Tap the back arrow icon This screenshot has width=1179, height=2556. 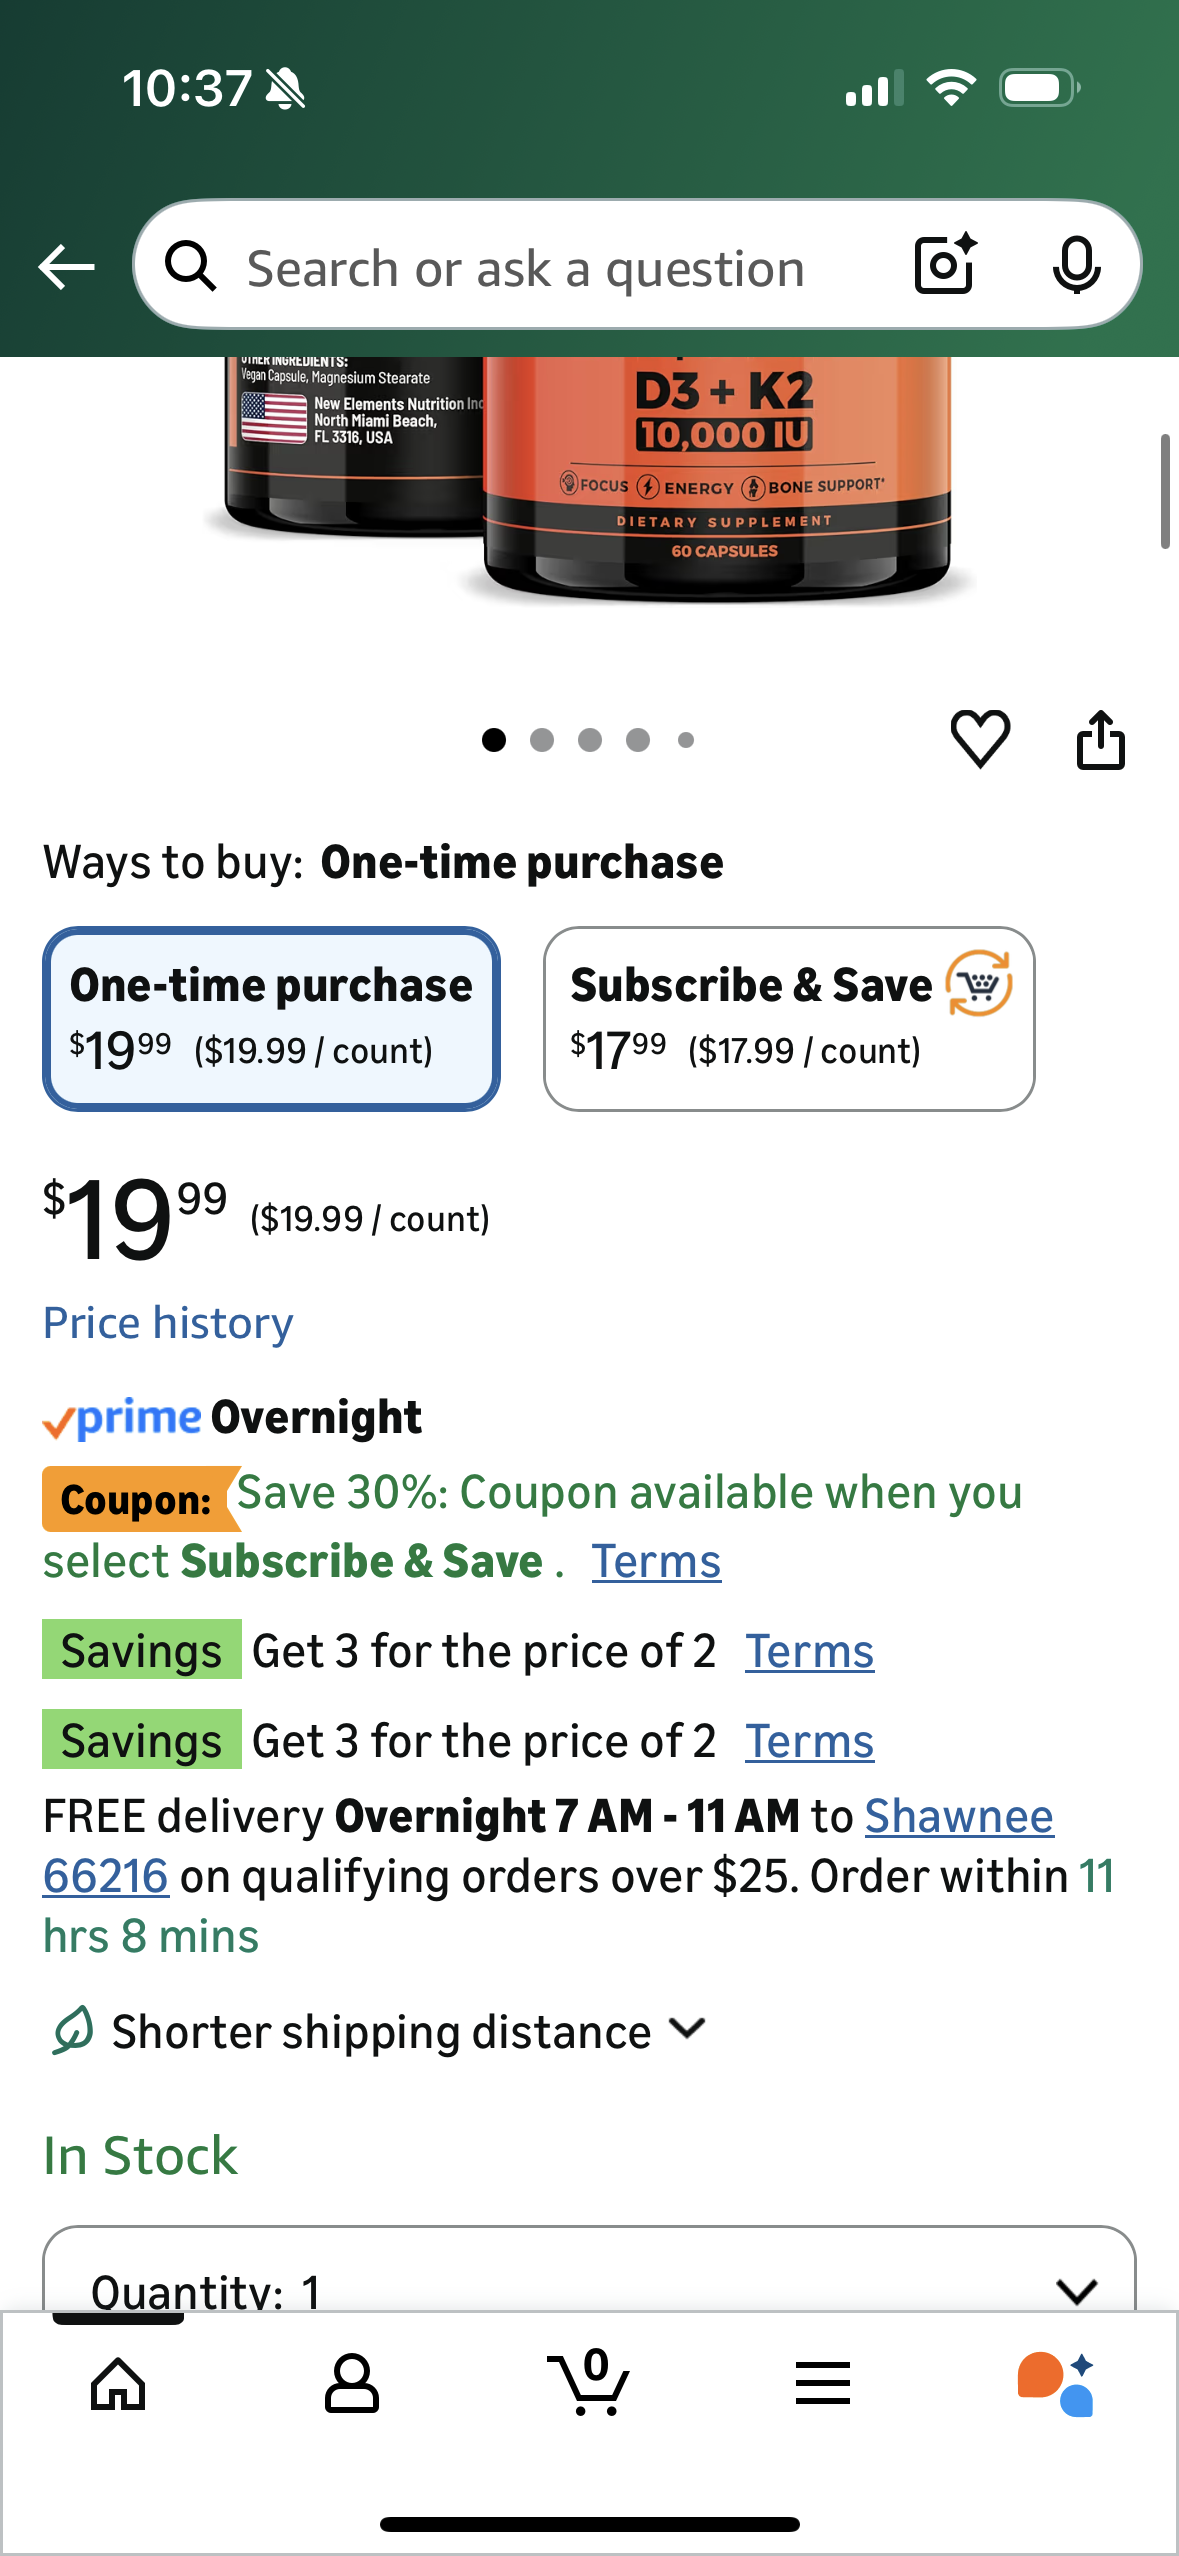click(66, 267)
